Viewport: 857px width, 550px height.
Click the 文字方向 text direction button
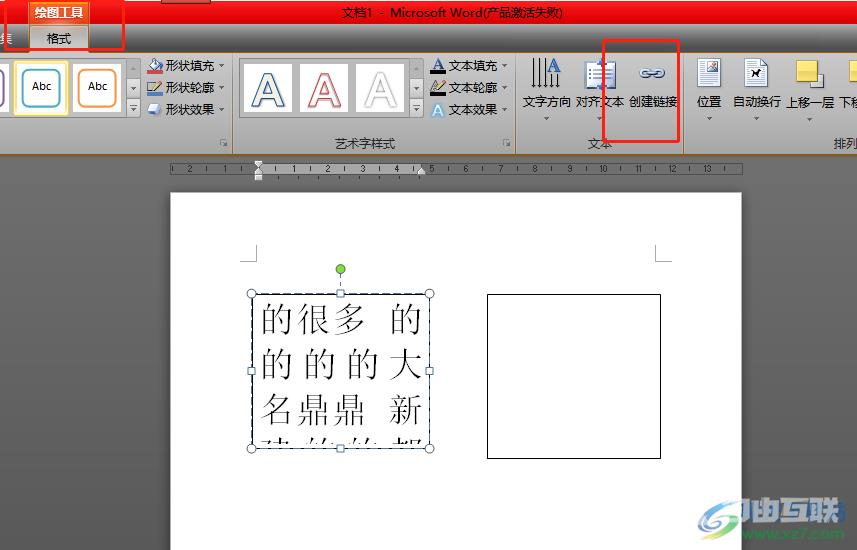coord(546,89)
